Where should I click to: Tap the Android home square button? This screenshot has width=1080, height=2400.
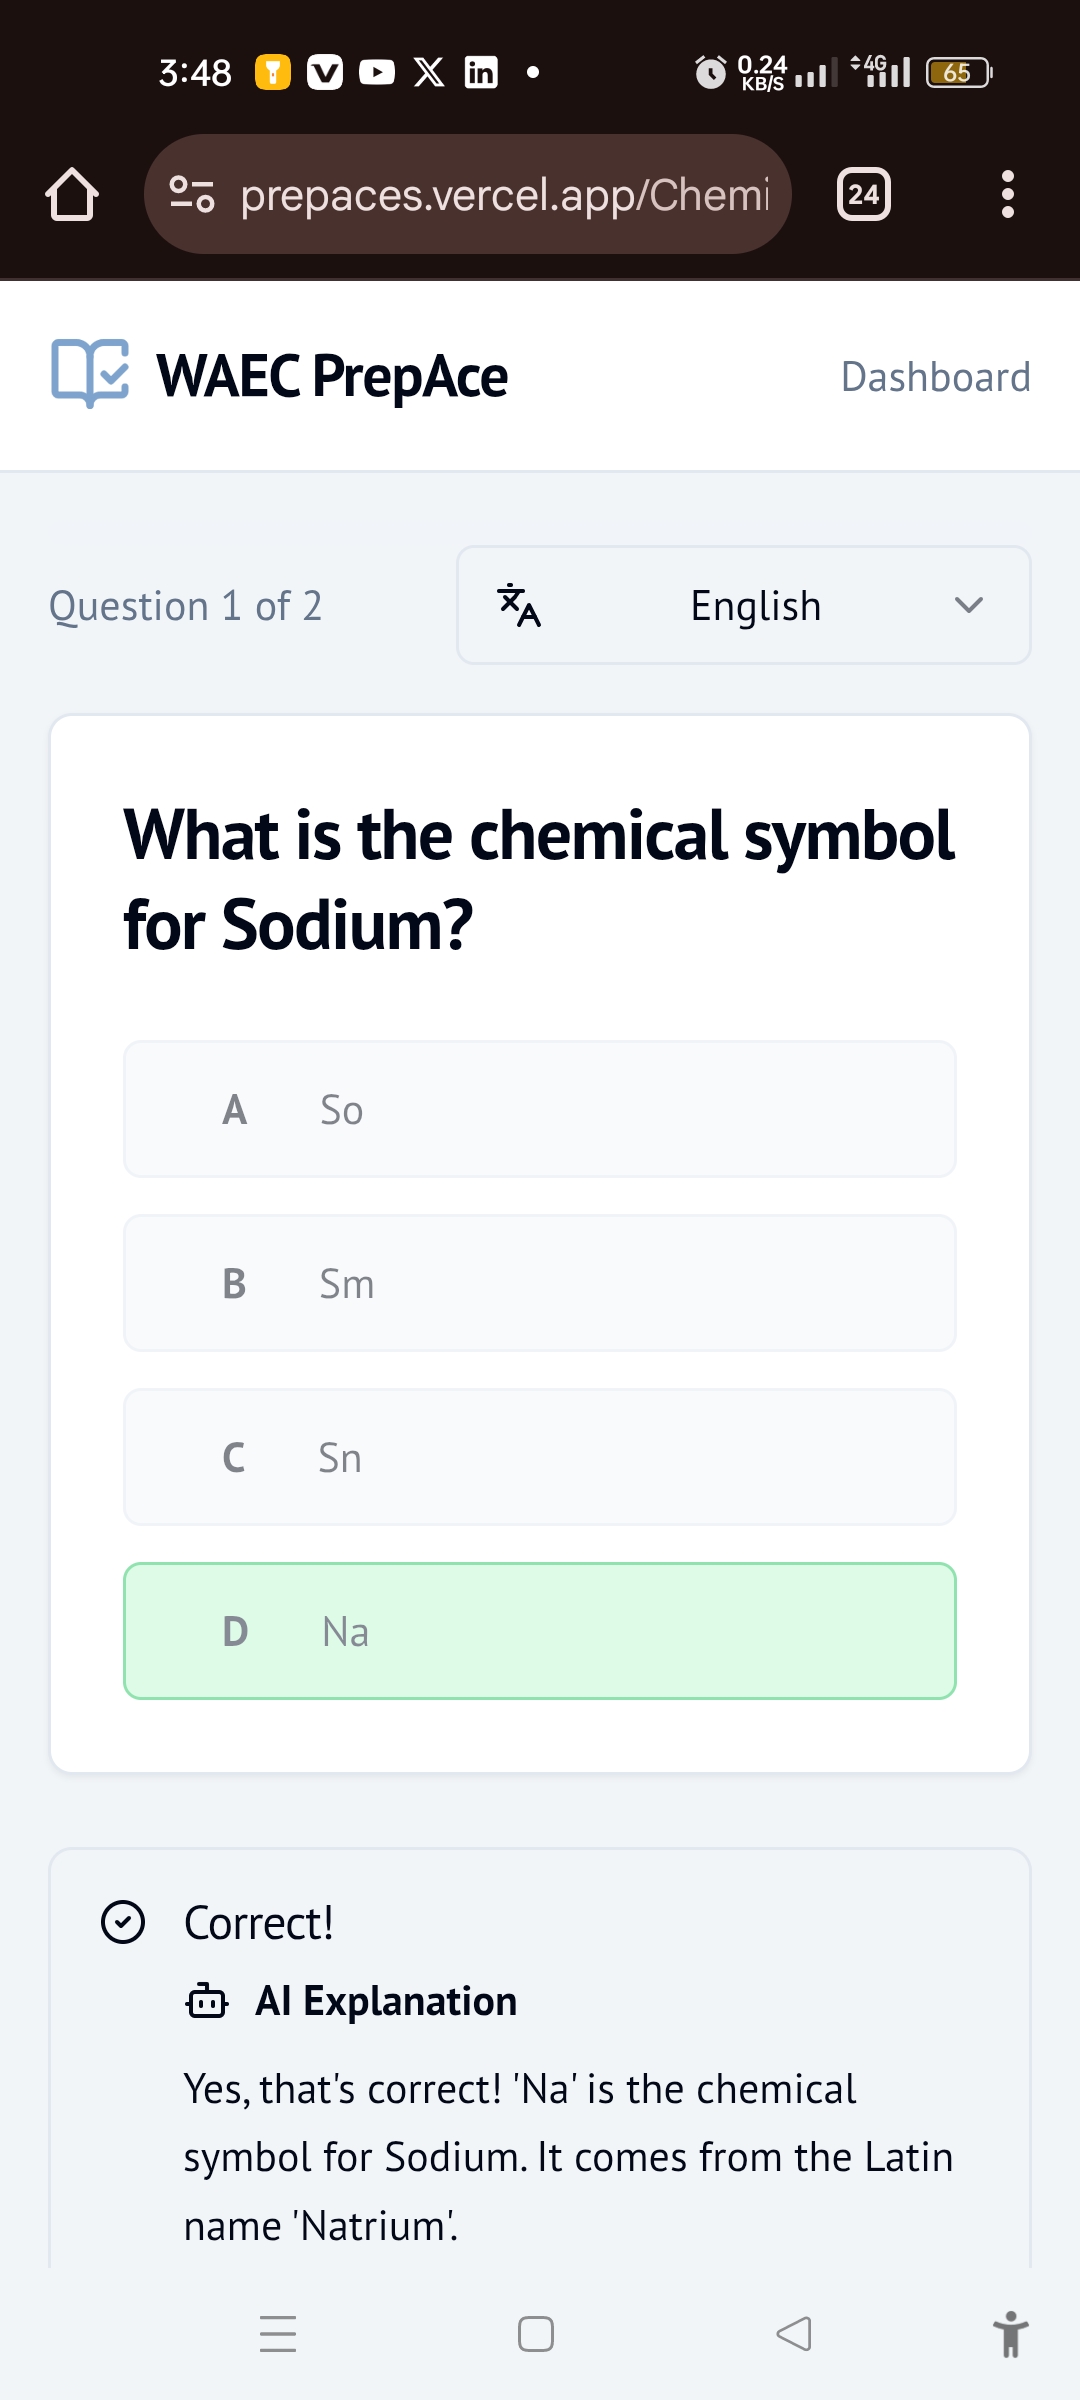(536, 2334)
